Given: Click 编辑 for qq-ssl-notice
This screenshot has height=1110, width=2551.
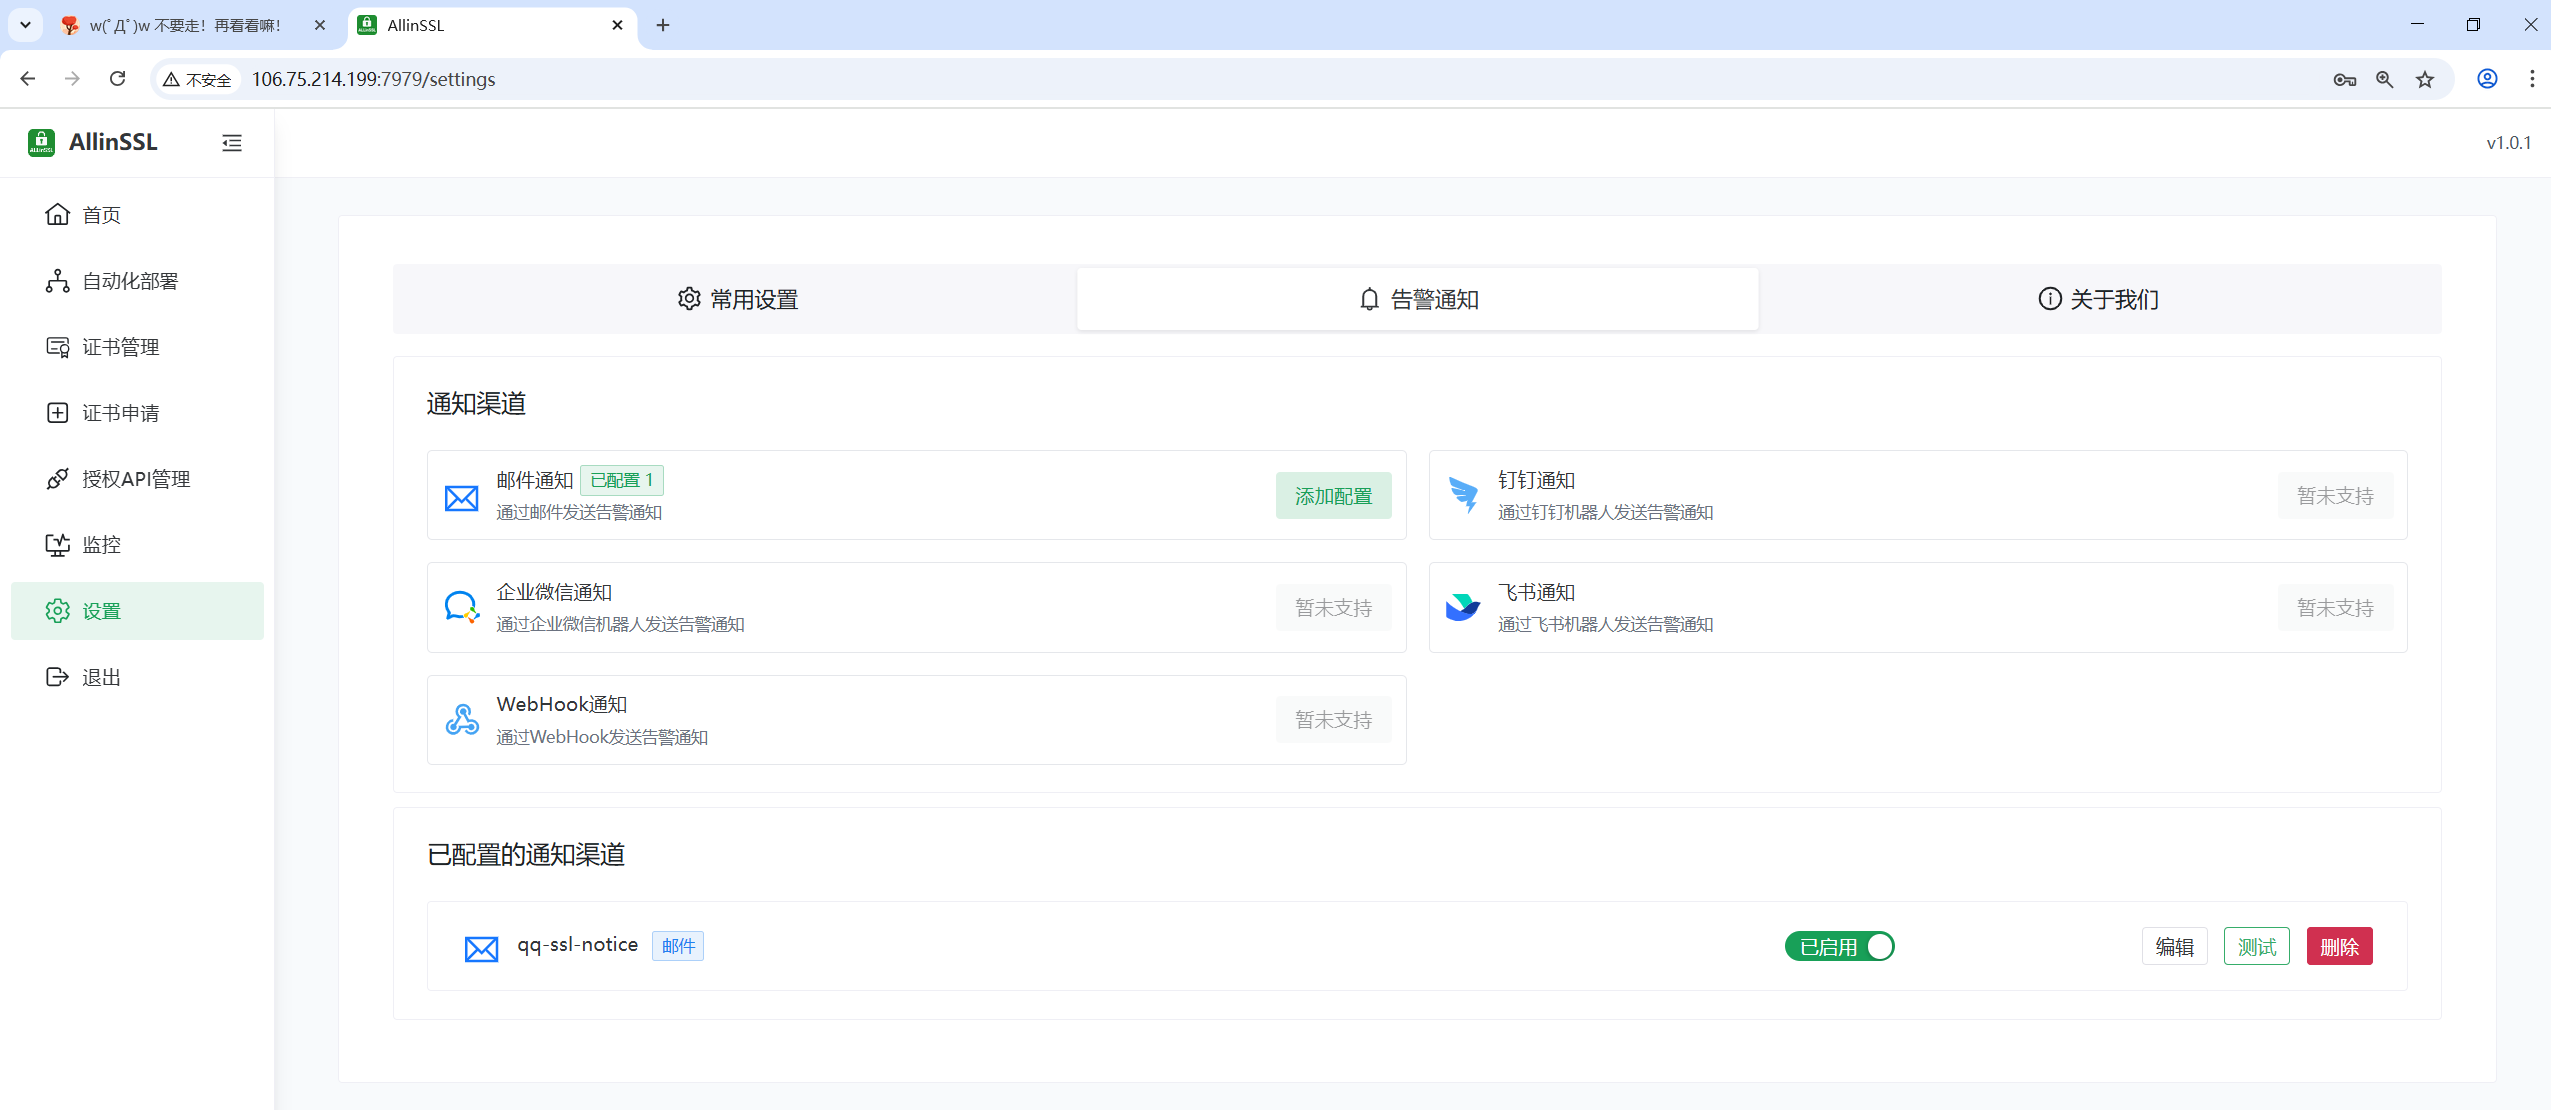Looking at the screenshot, I should click(x=2174, y=947).
